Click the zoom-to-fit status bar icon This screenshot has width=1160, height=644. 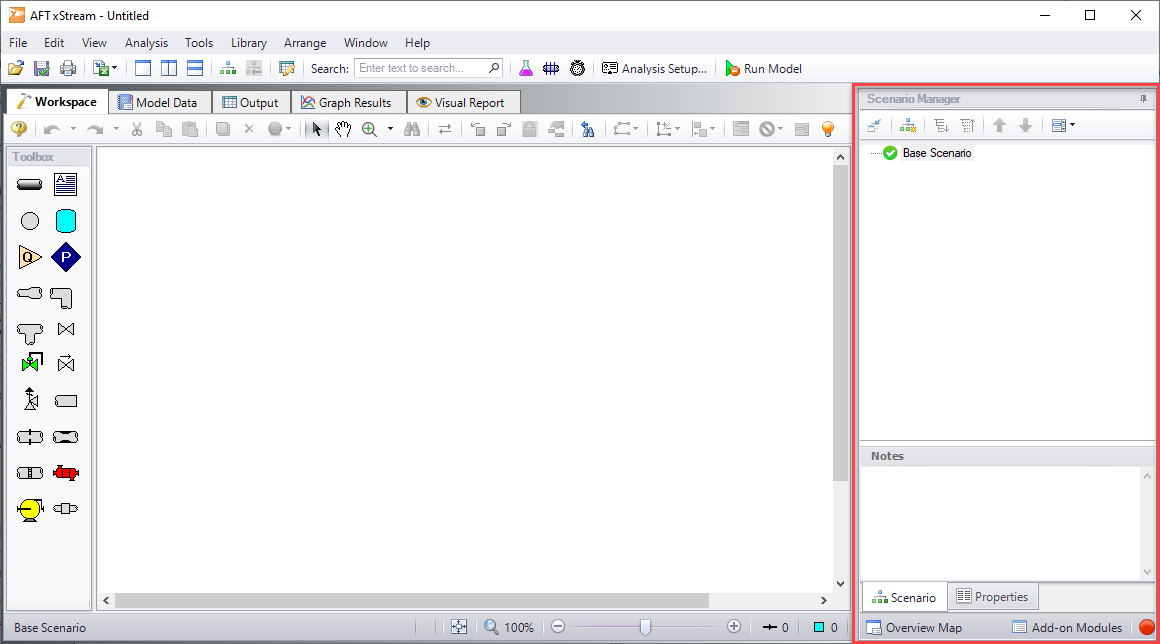459,627
